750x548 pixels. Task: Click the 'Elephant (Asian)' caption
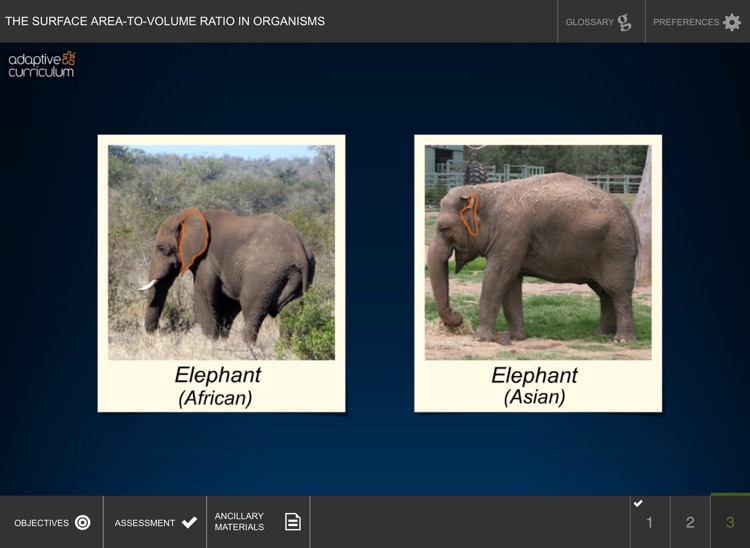point(534,386)
